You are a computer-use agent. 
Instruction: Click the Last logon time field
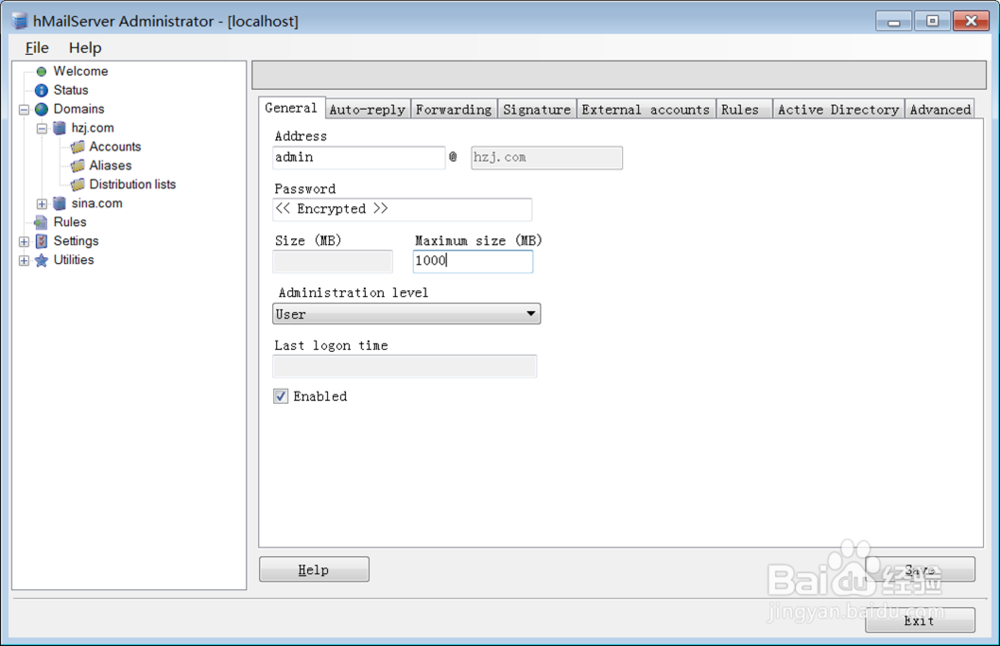(404, 366)
